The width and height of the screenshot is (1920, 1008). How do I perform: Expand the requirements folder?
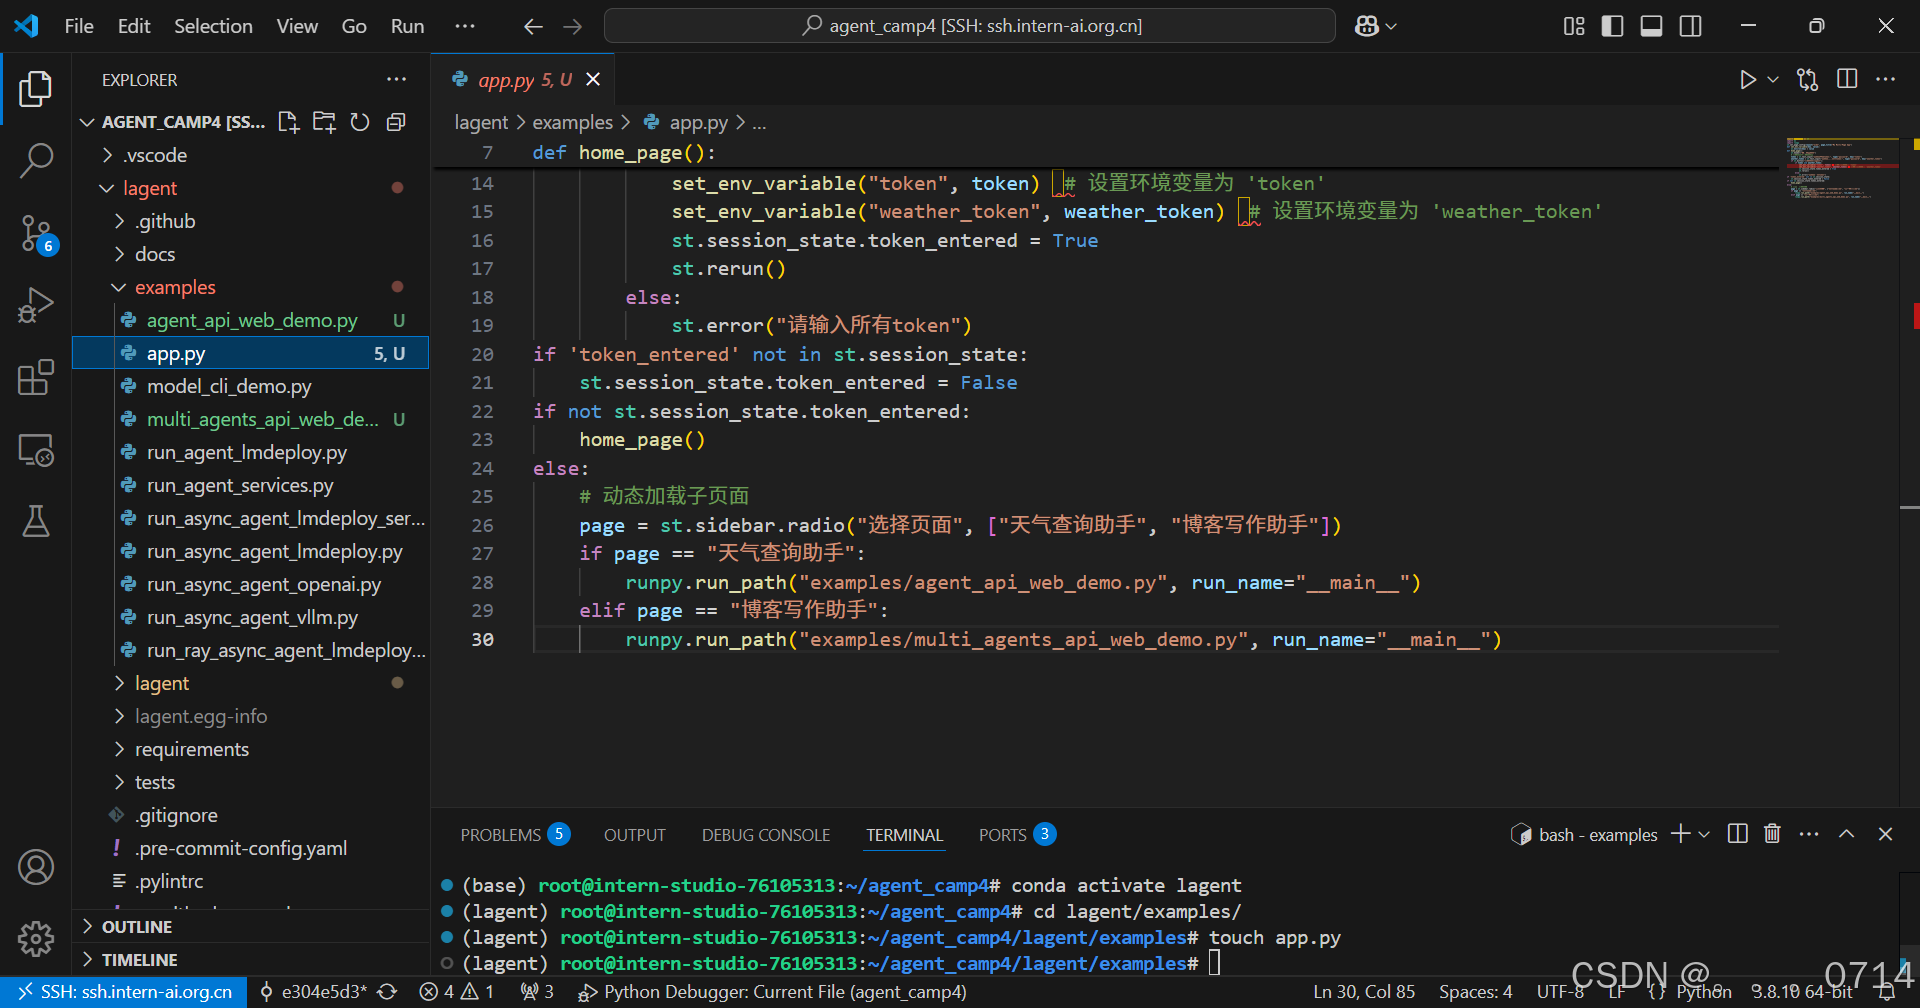pos(251,749)
